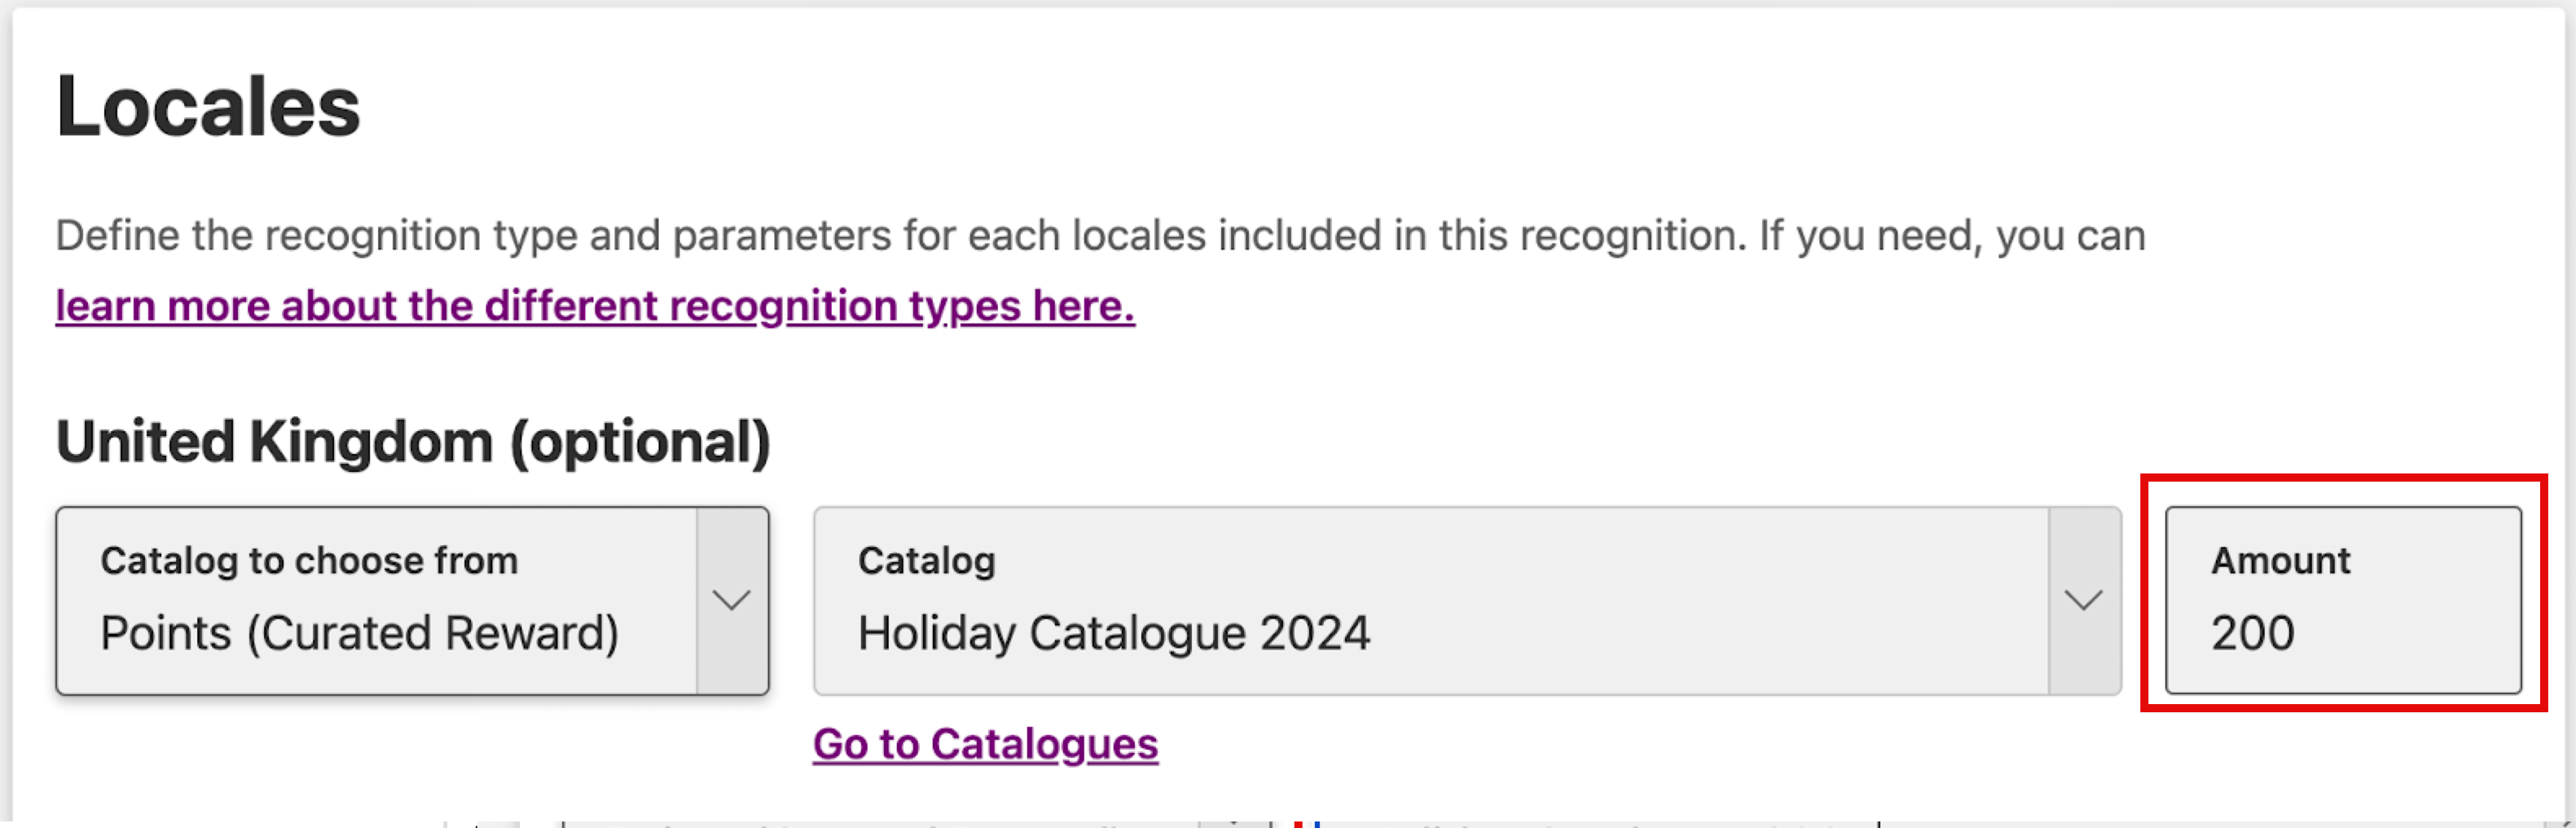This screenshot has height=828, width=2576.
Task: Expand the Catalog dropdown arrow
Action: pyautogui.click(x=2083, y=600)
